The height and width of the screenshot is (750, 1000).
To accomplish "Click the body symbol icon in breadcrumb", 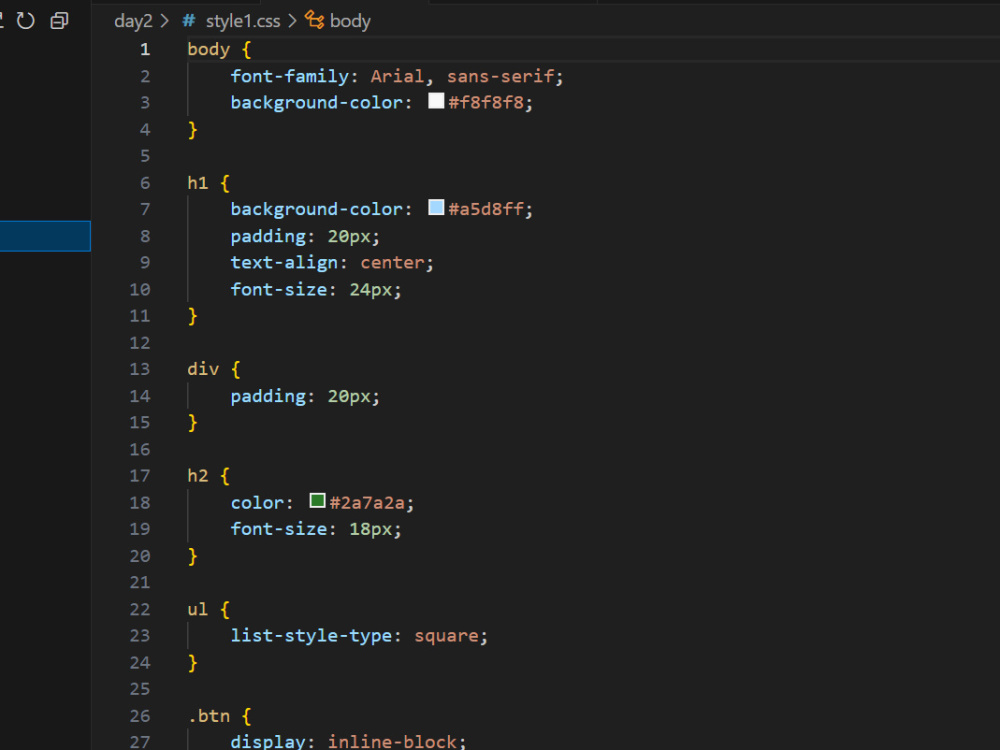I will (314, 20).
